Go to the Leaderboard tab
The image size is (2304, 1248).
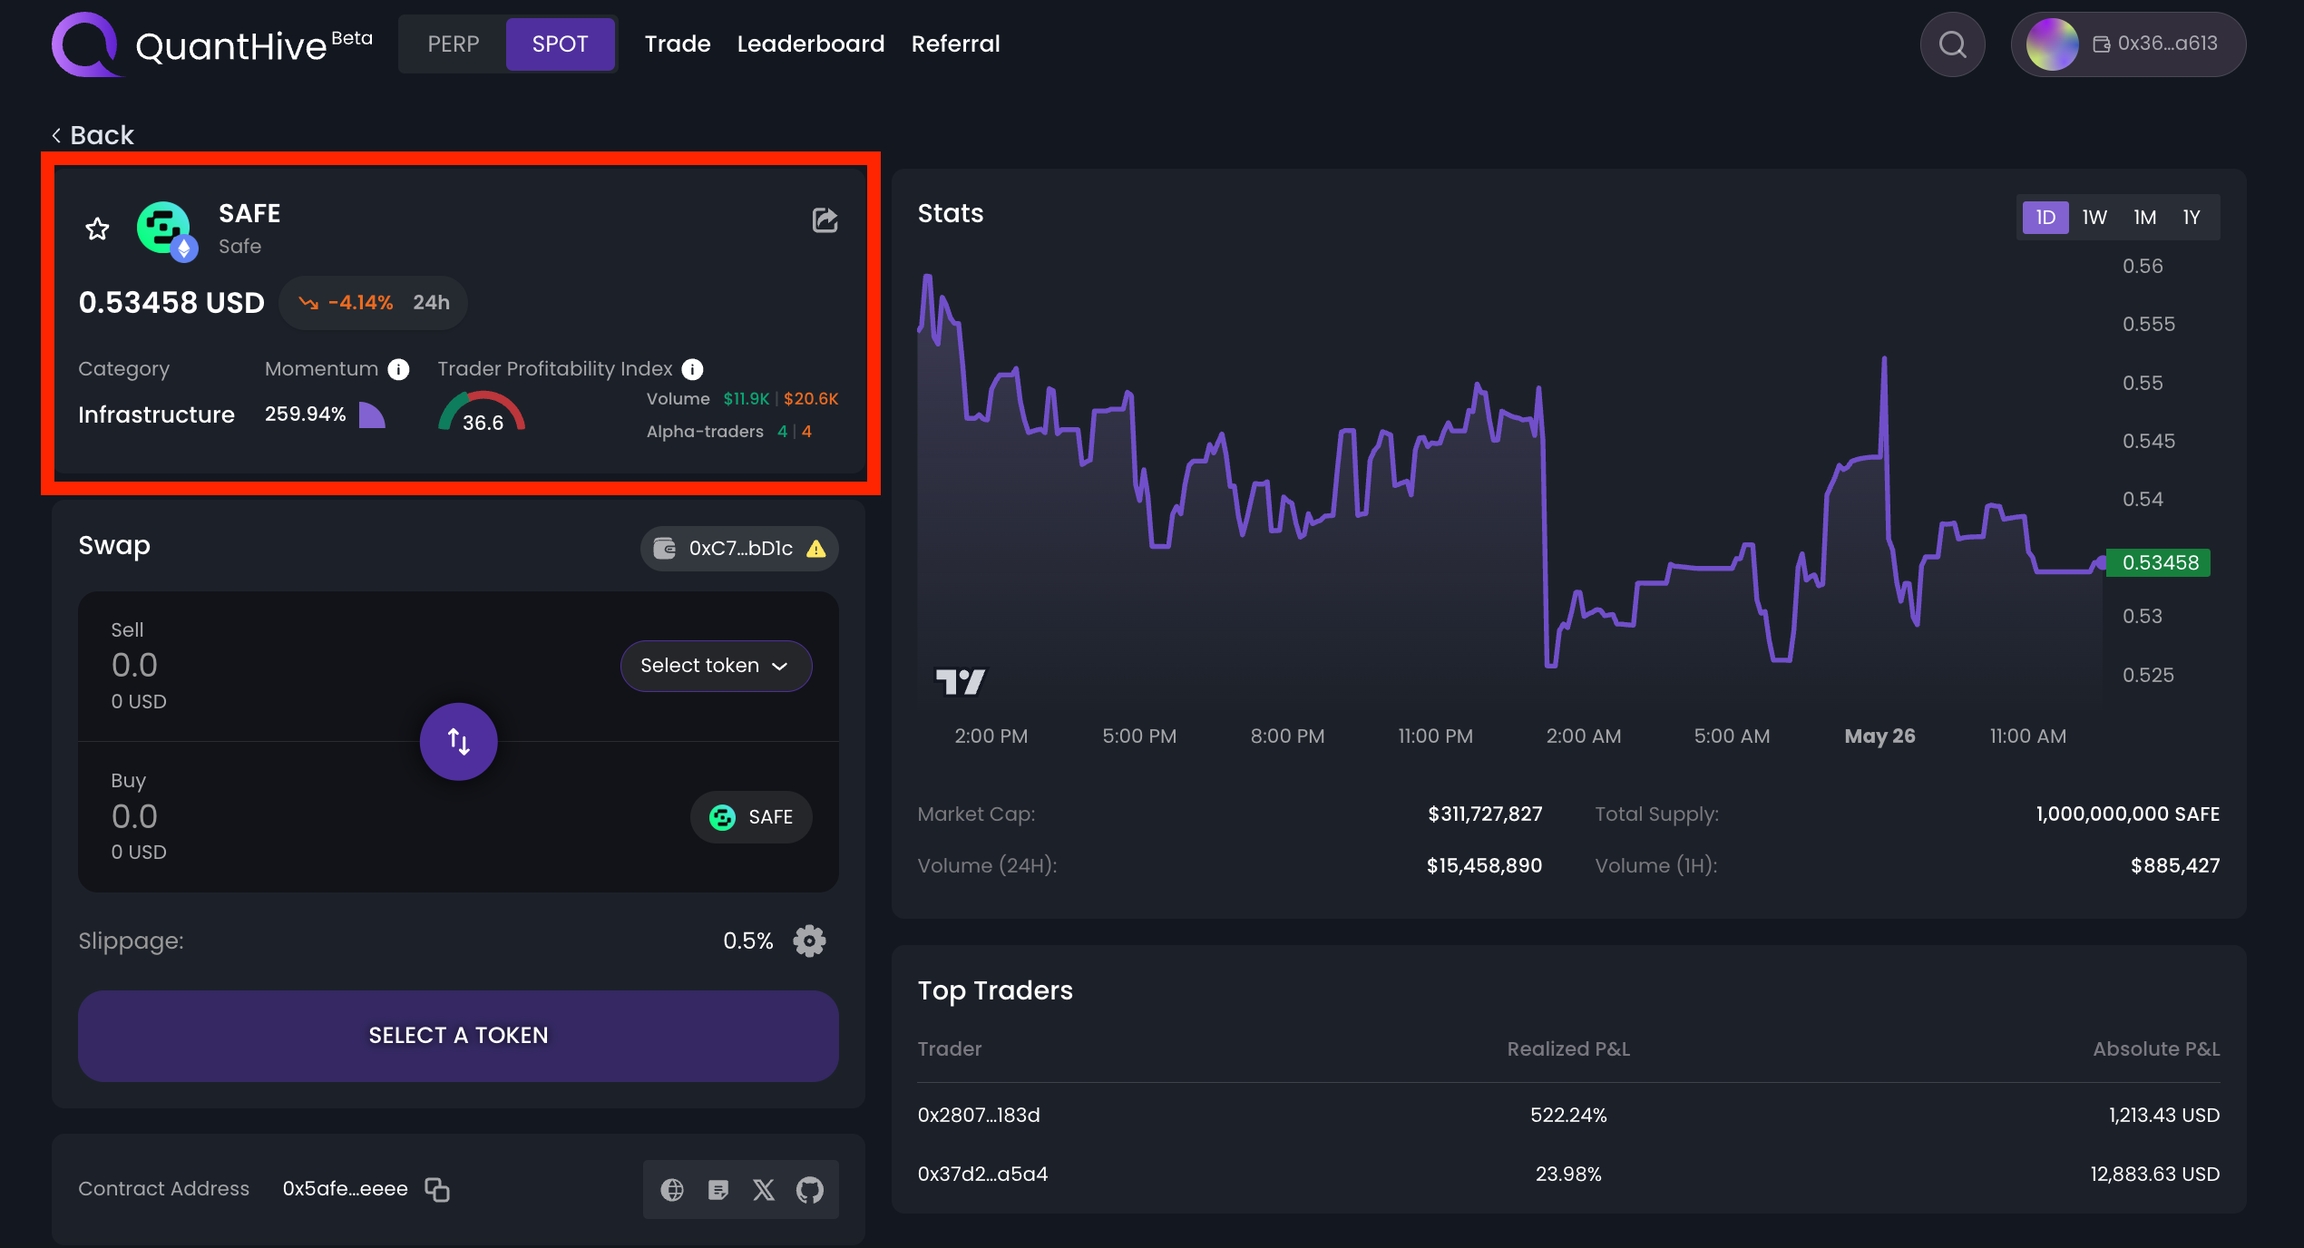point(810,44)
